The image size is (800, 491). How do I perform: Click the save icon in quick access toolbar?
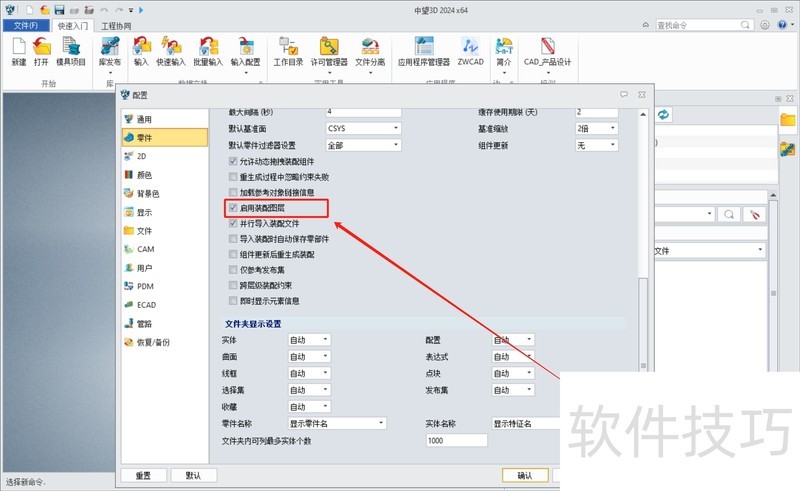[x=59, y=10]
